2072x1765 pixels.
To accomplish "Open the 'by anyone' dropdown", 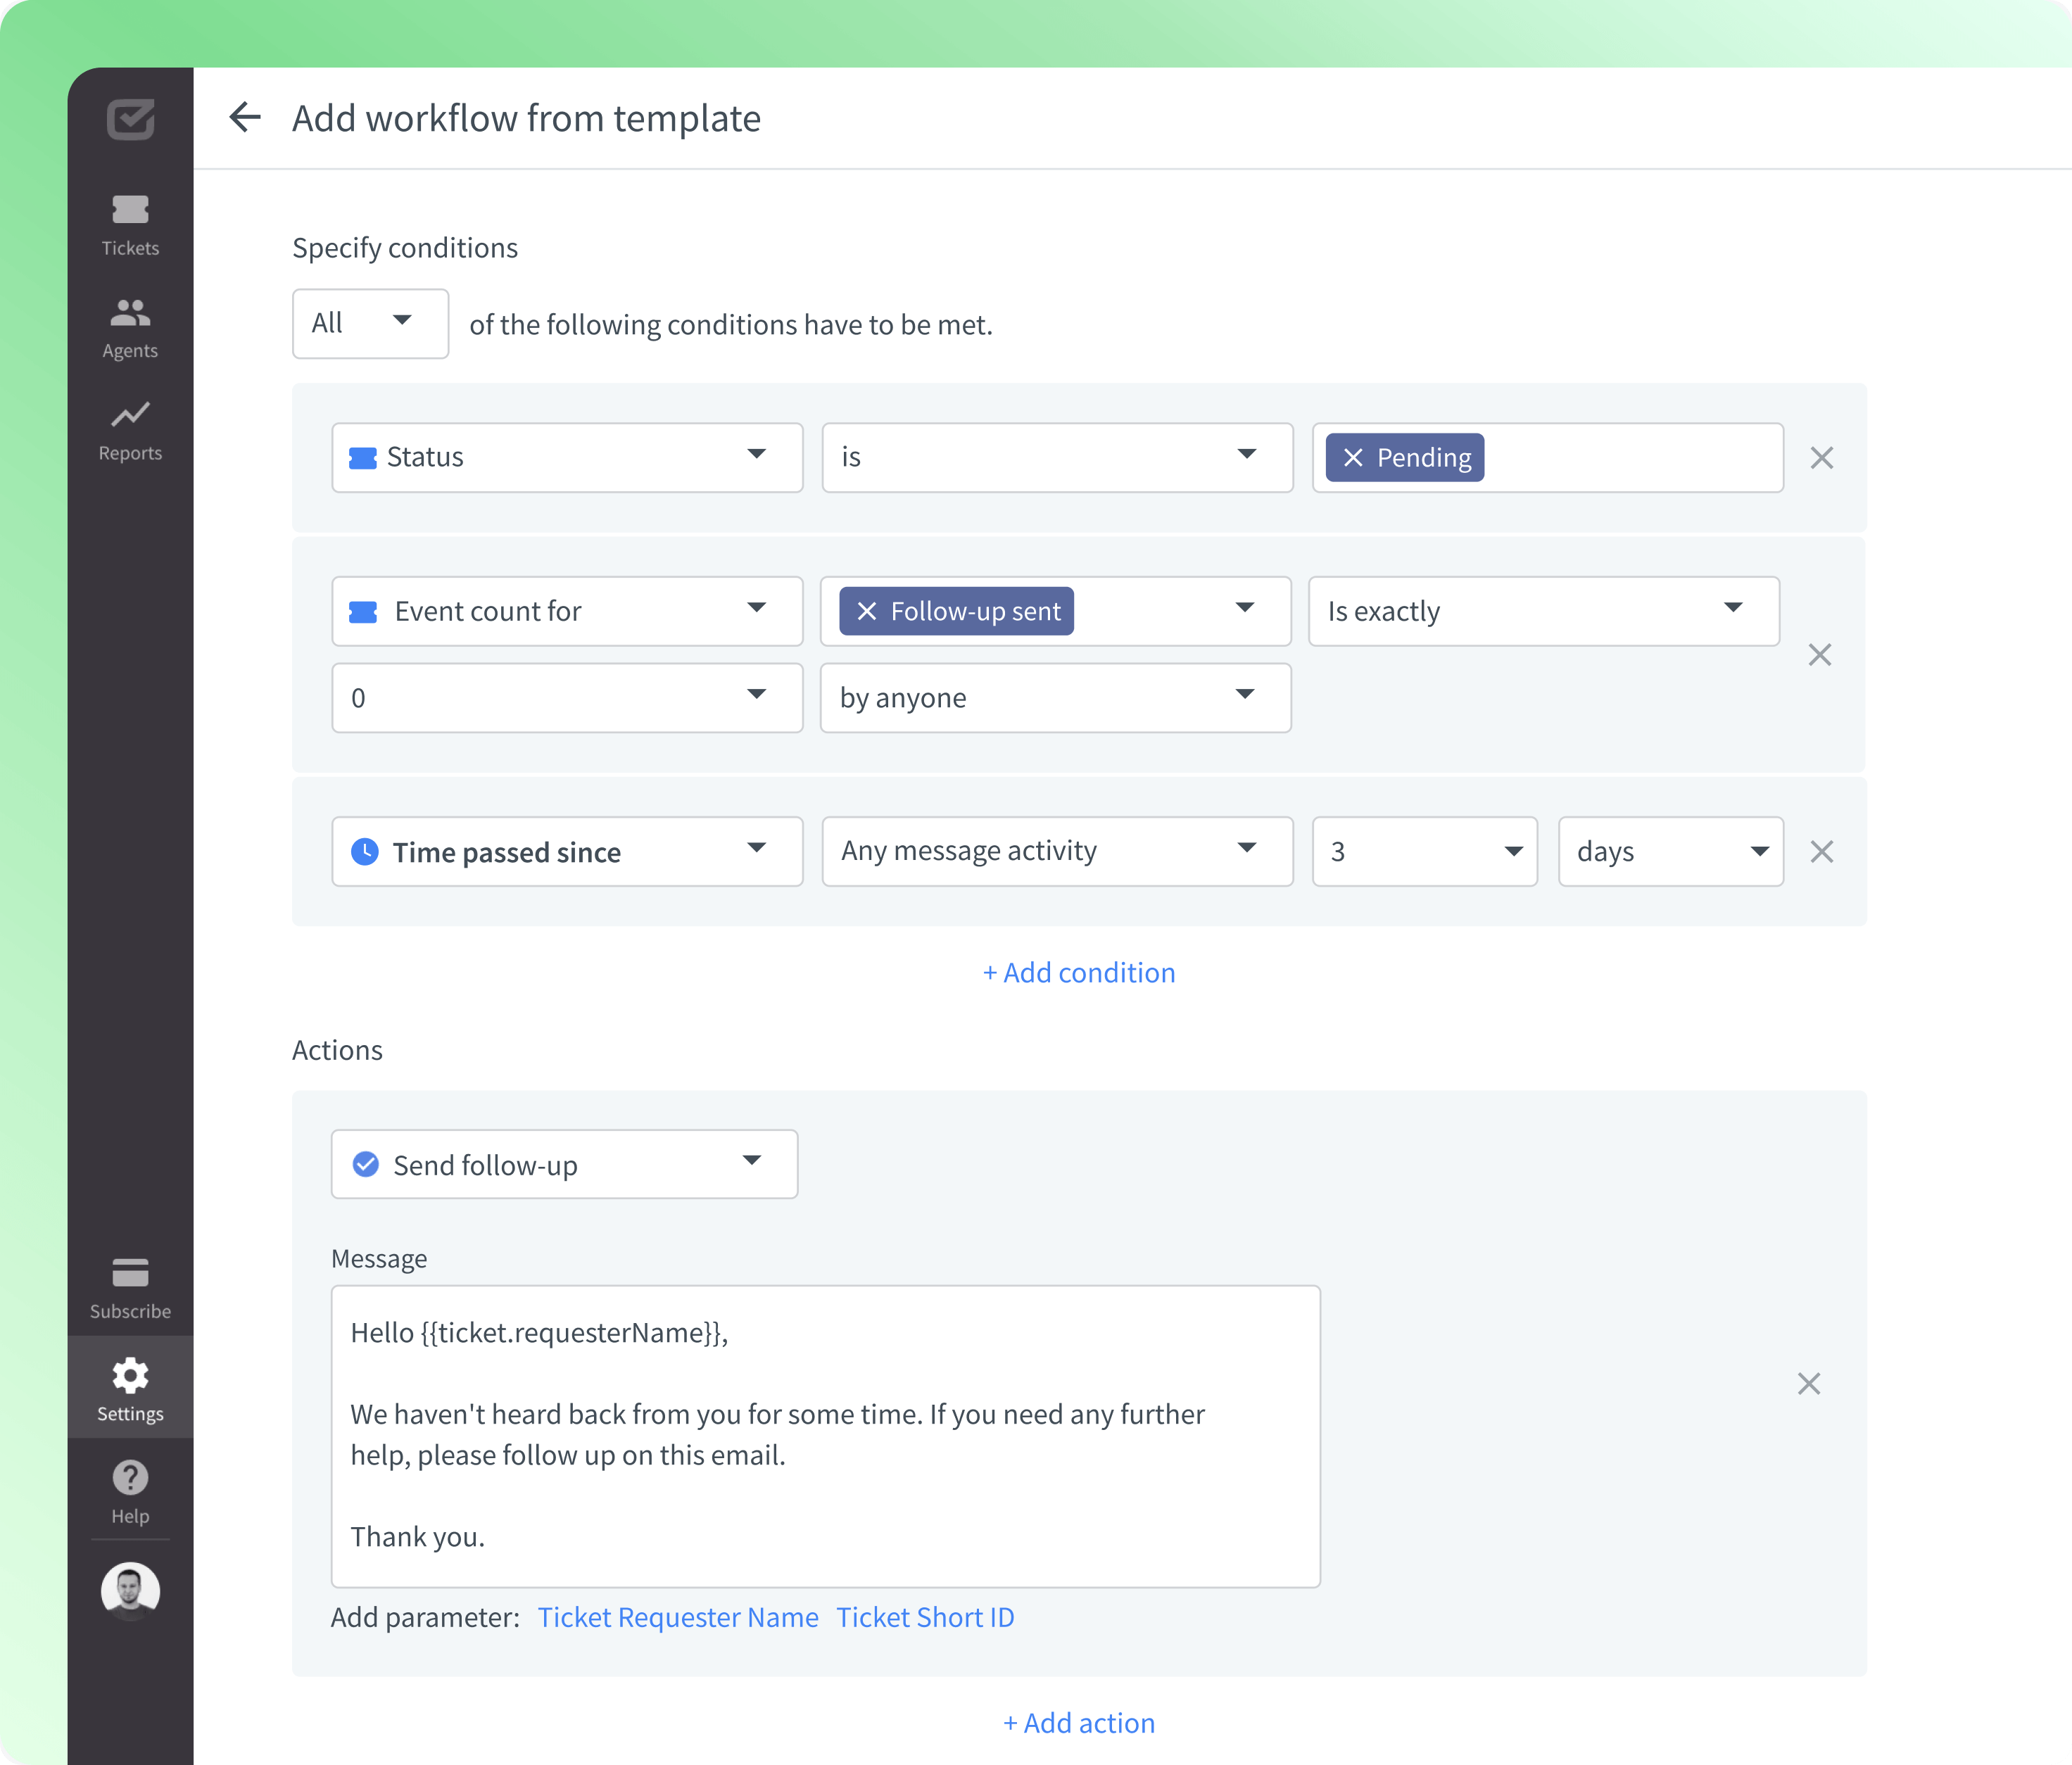I will [x=1055, y=697].
